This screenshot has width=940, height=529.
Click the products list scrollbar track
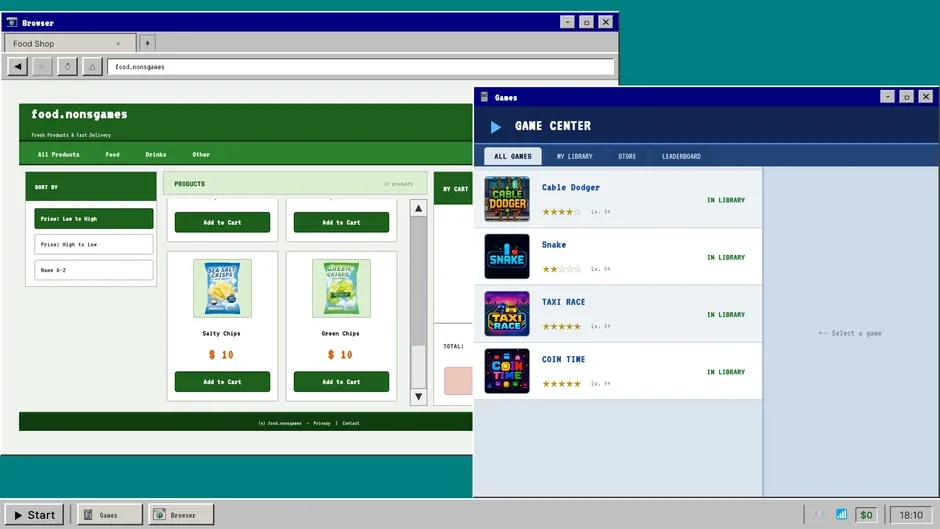click(x=418, y=302)
